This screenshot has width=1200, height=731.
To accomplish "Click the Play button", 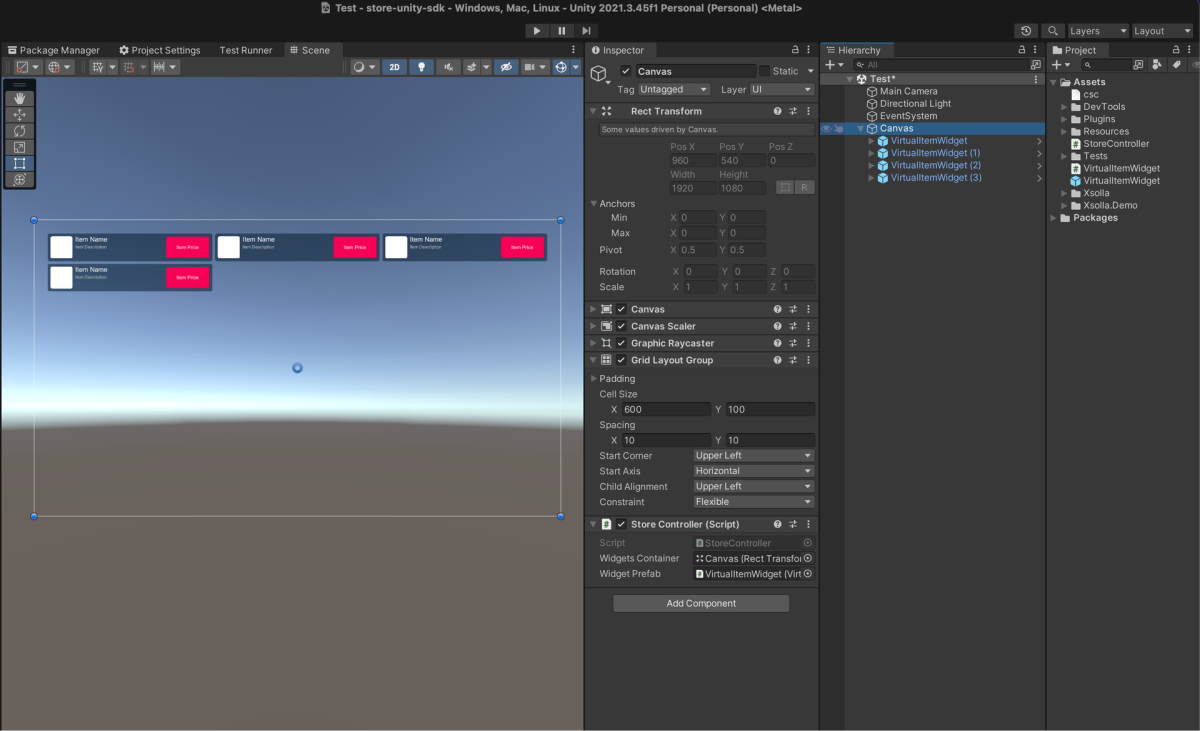I will point(537,31).
